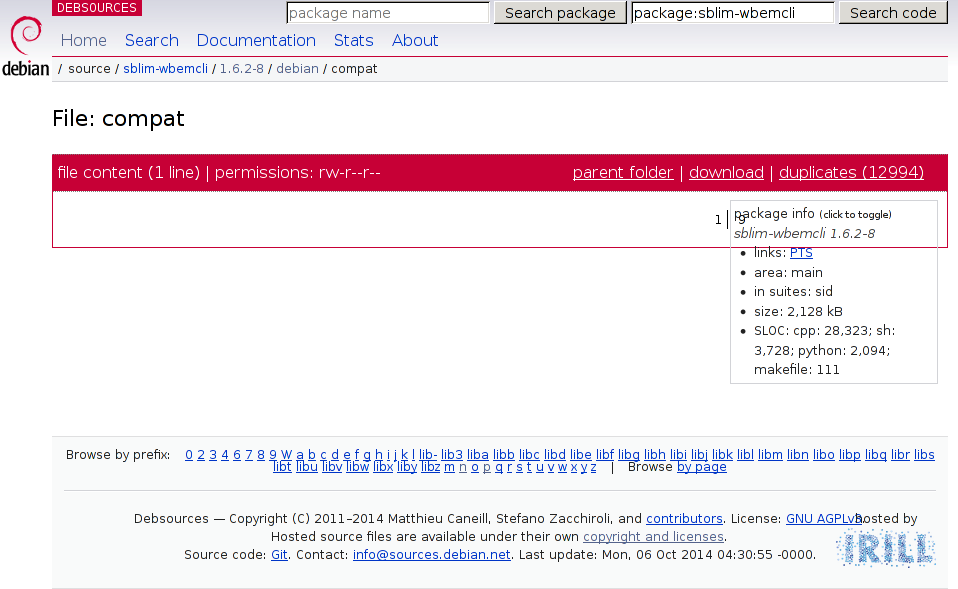Open the contributors link in footer

(x=684, y=519)
